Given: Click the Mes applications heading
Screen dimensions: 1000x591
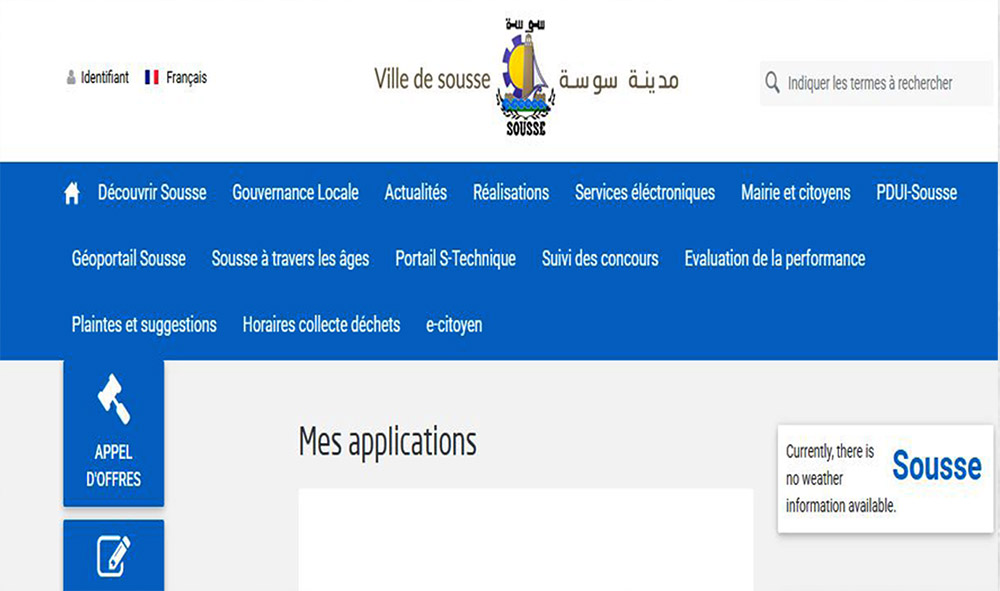Looking at the screenshot, I should [x=388, y=441].
